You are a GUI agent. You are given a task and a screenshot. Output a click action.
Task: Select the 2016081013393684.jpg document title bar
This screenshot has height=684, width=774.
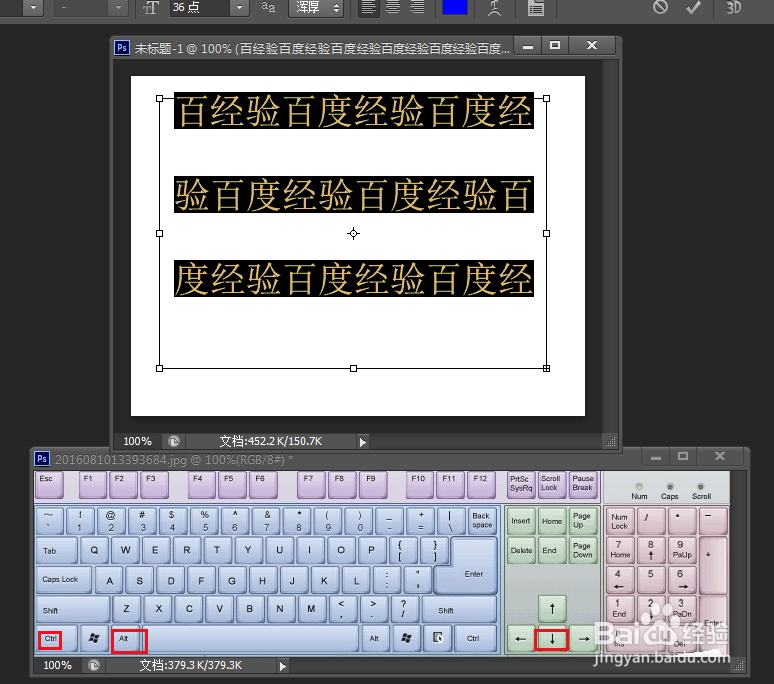click(174, 460)
